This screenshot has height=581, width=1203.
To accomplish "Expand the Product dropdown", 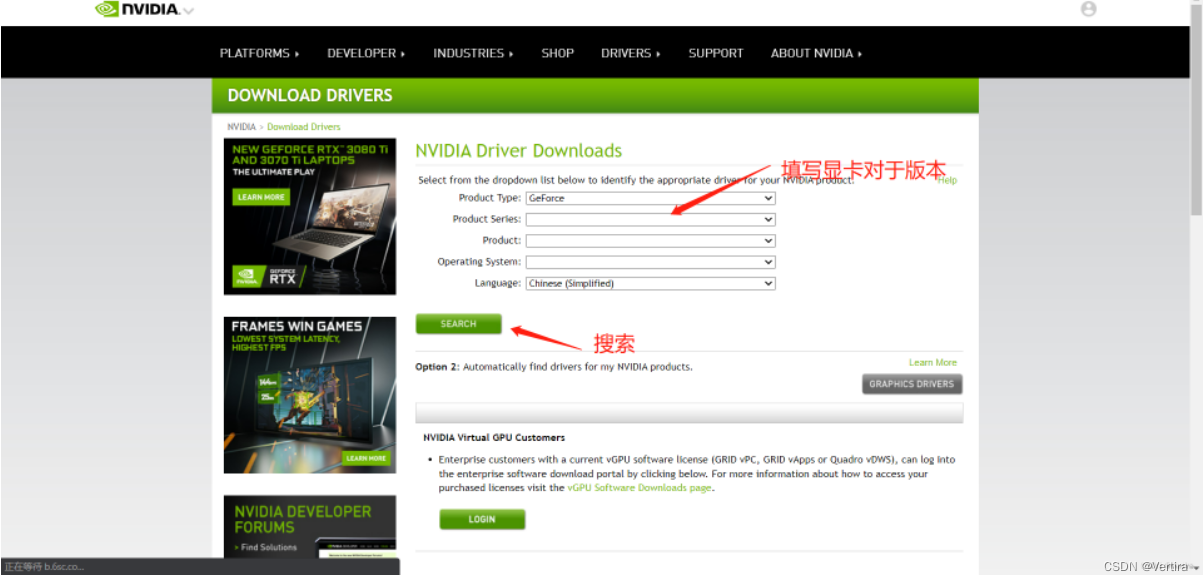I will (651, 241).
